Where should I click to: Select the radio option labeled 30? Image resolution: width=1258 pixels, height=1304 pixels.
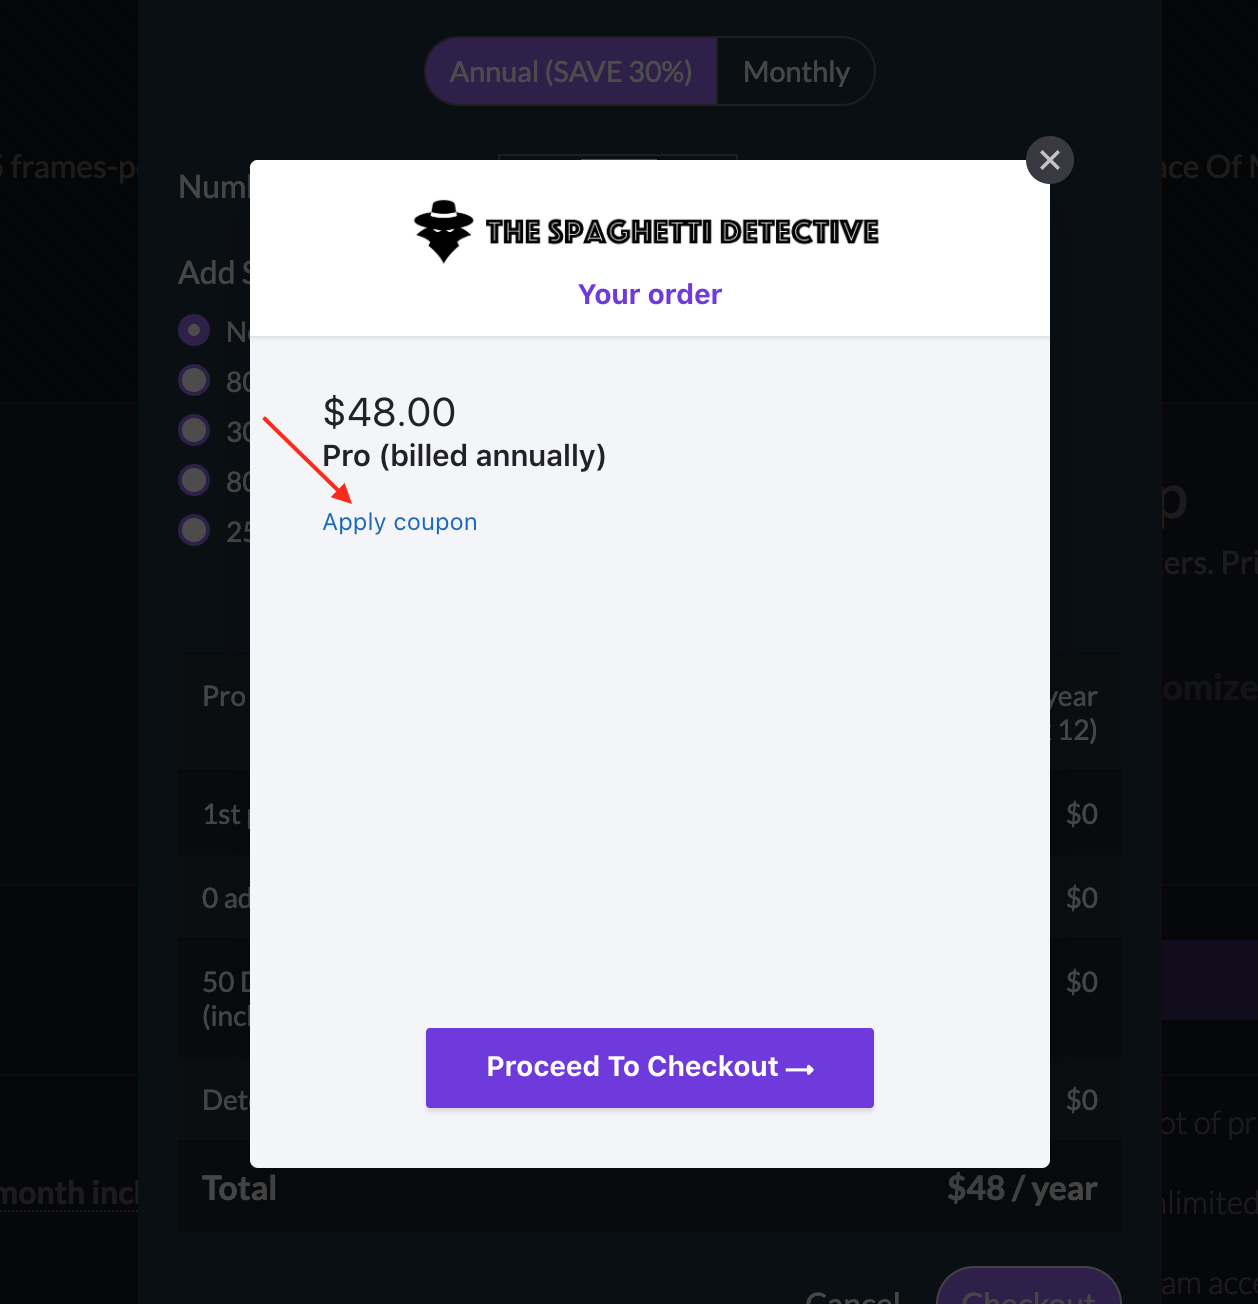coord(194,430)
